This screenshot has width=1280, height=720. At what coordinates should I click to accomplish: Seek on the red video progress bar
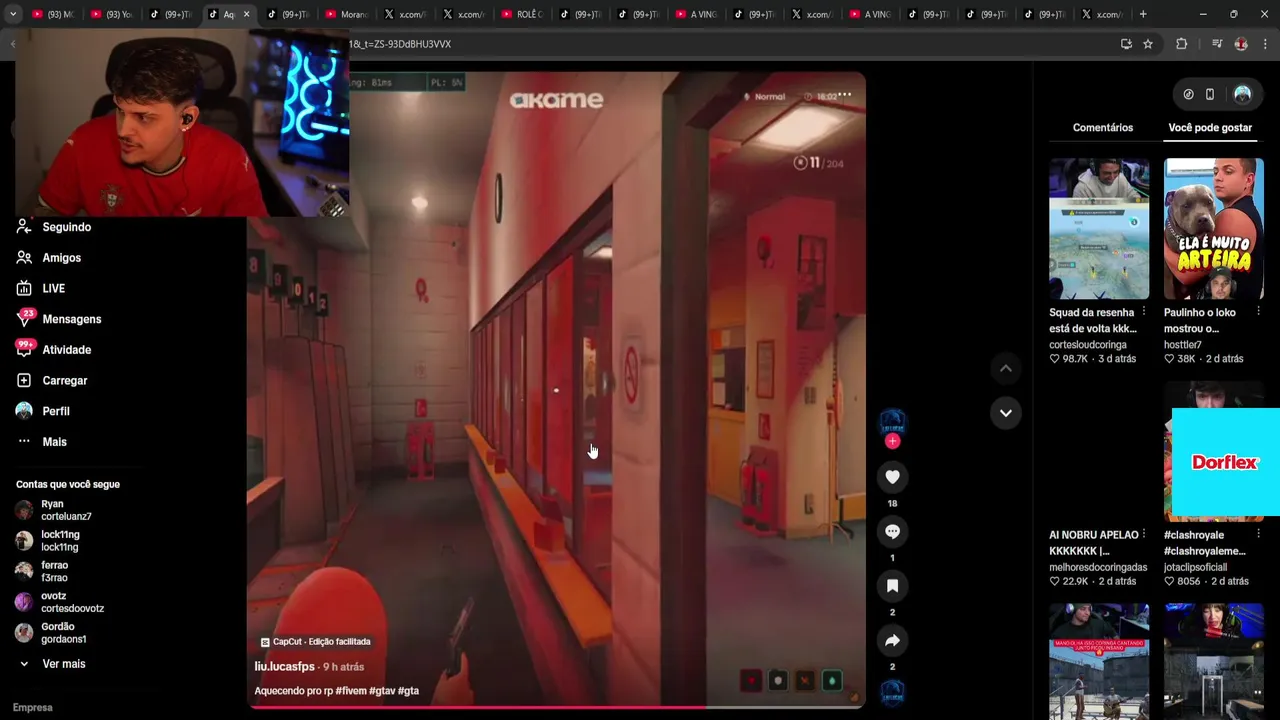556,707
